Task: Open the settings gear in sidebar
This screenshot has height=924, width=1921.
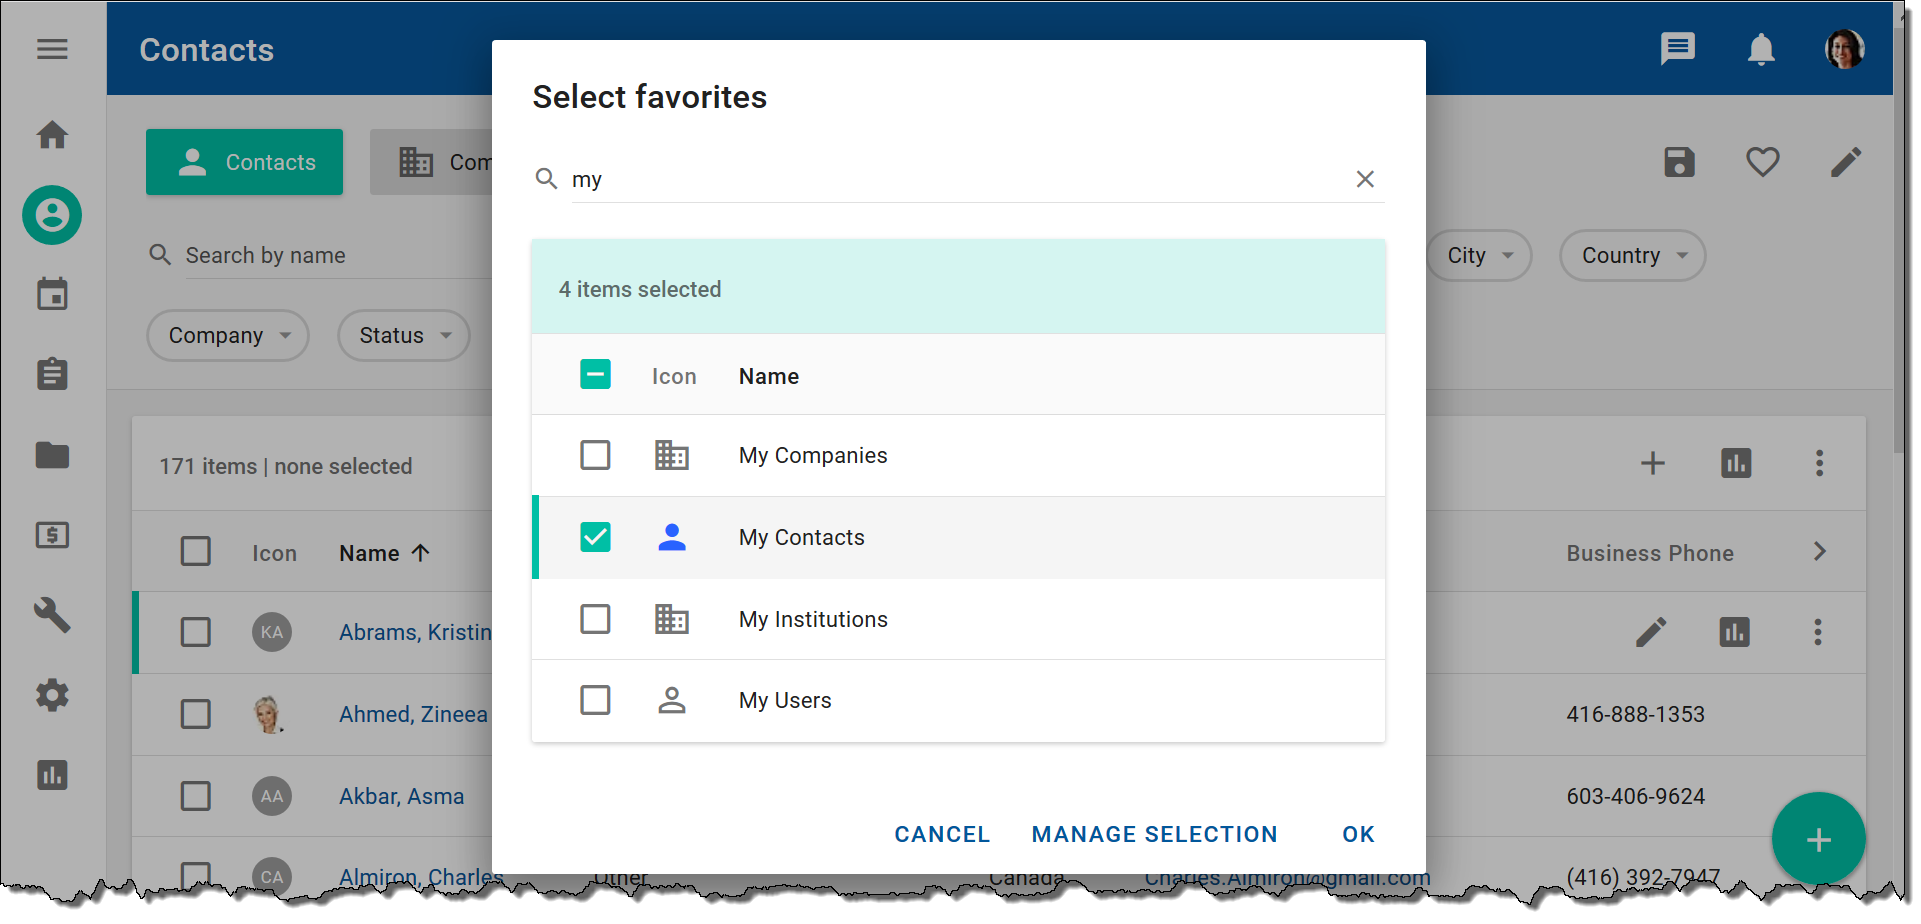Action: click(52, 695)
